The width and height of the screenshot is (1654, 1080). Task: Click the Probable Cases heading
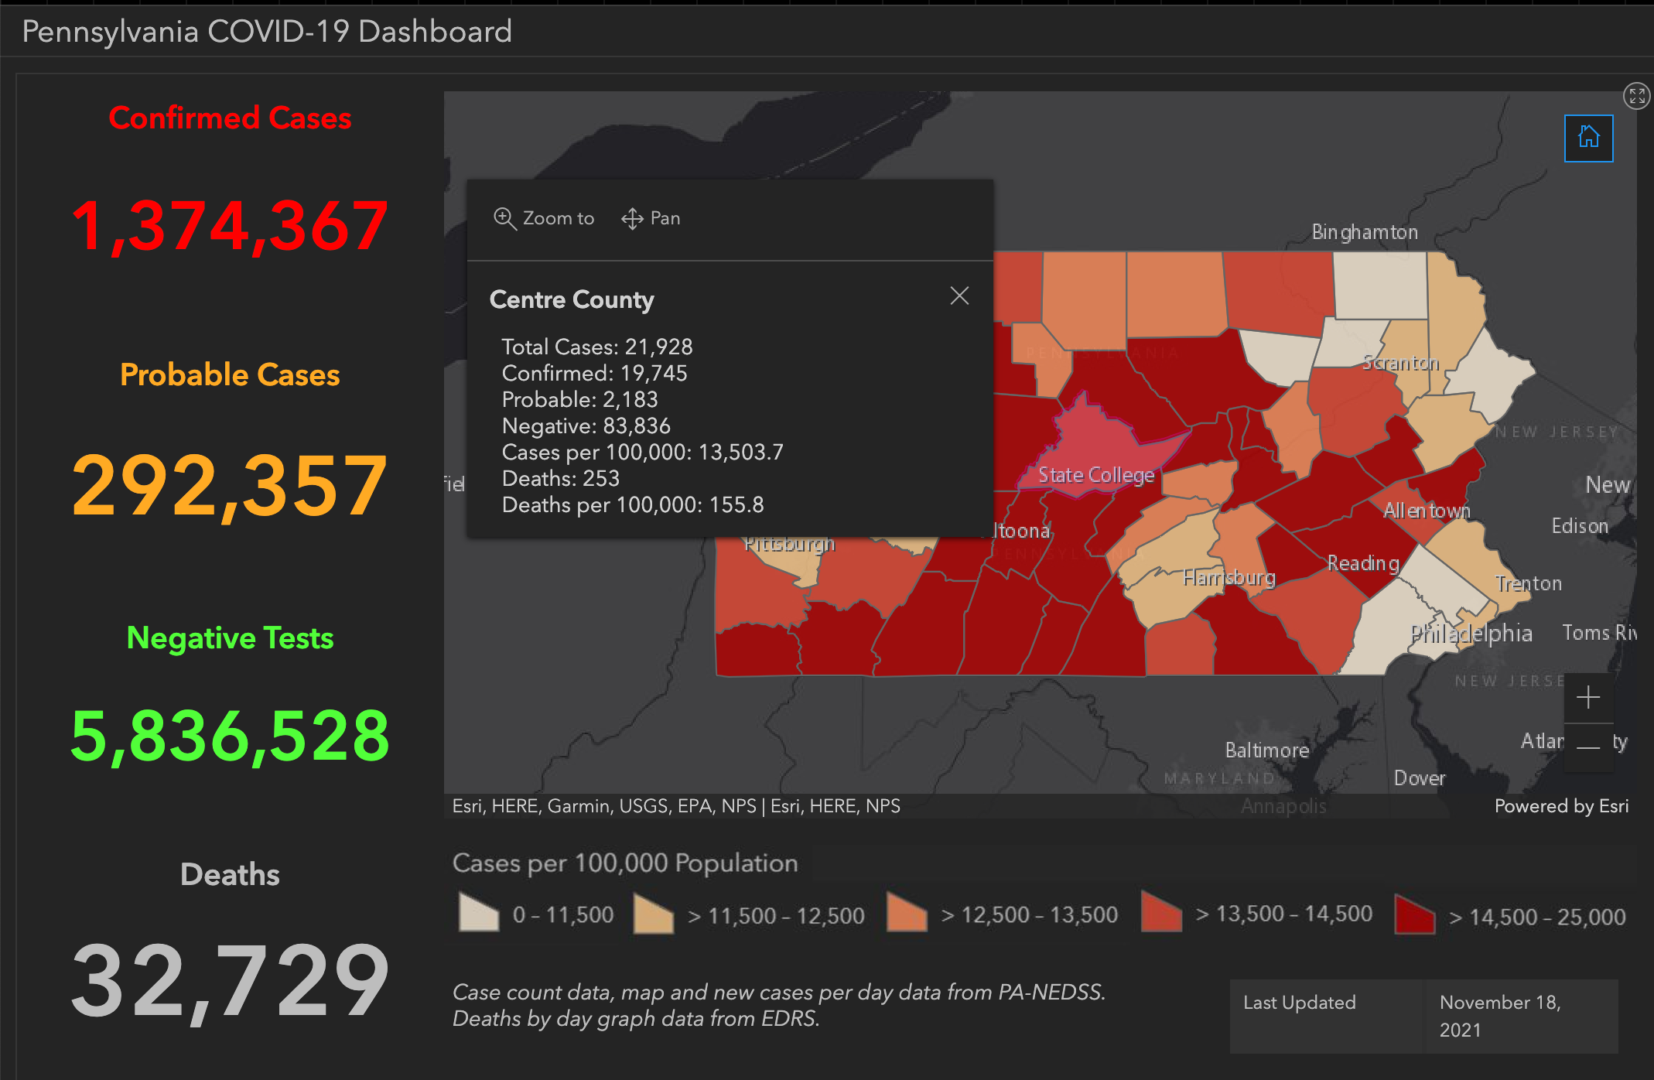(x=230, y=375)
